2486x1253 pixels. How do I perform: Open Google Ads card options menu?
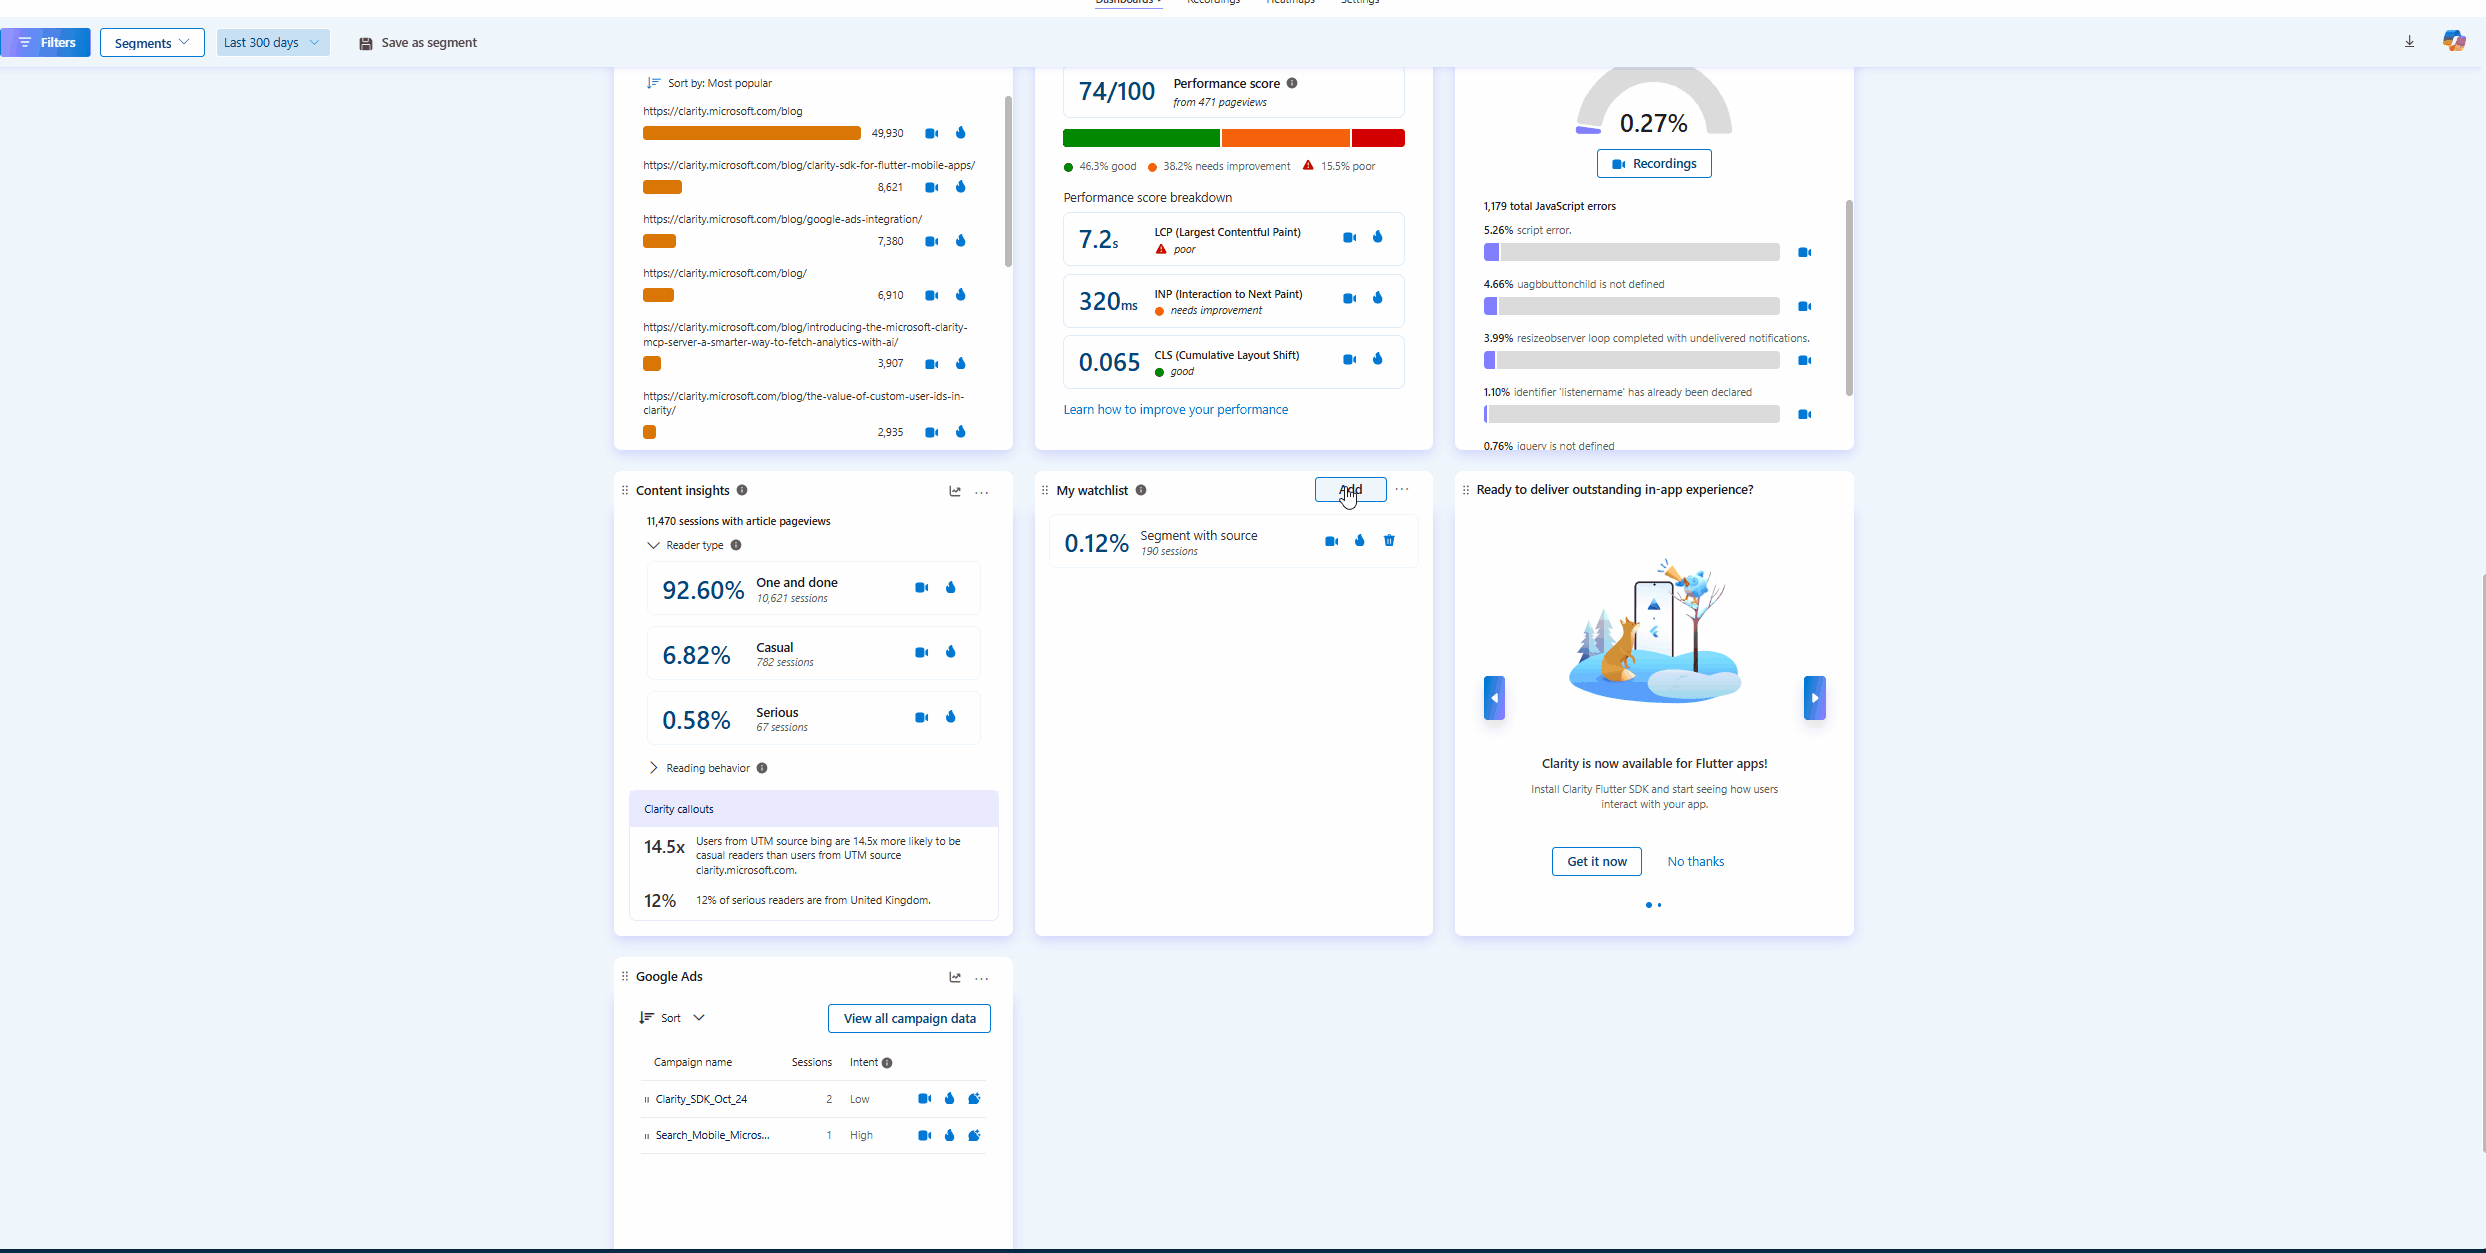tap(982, 978)
